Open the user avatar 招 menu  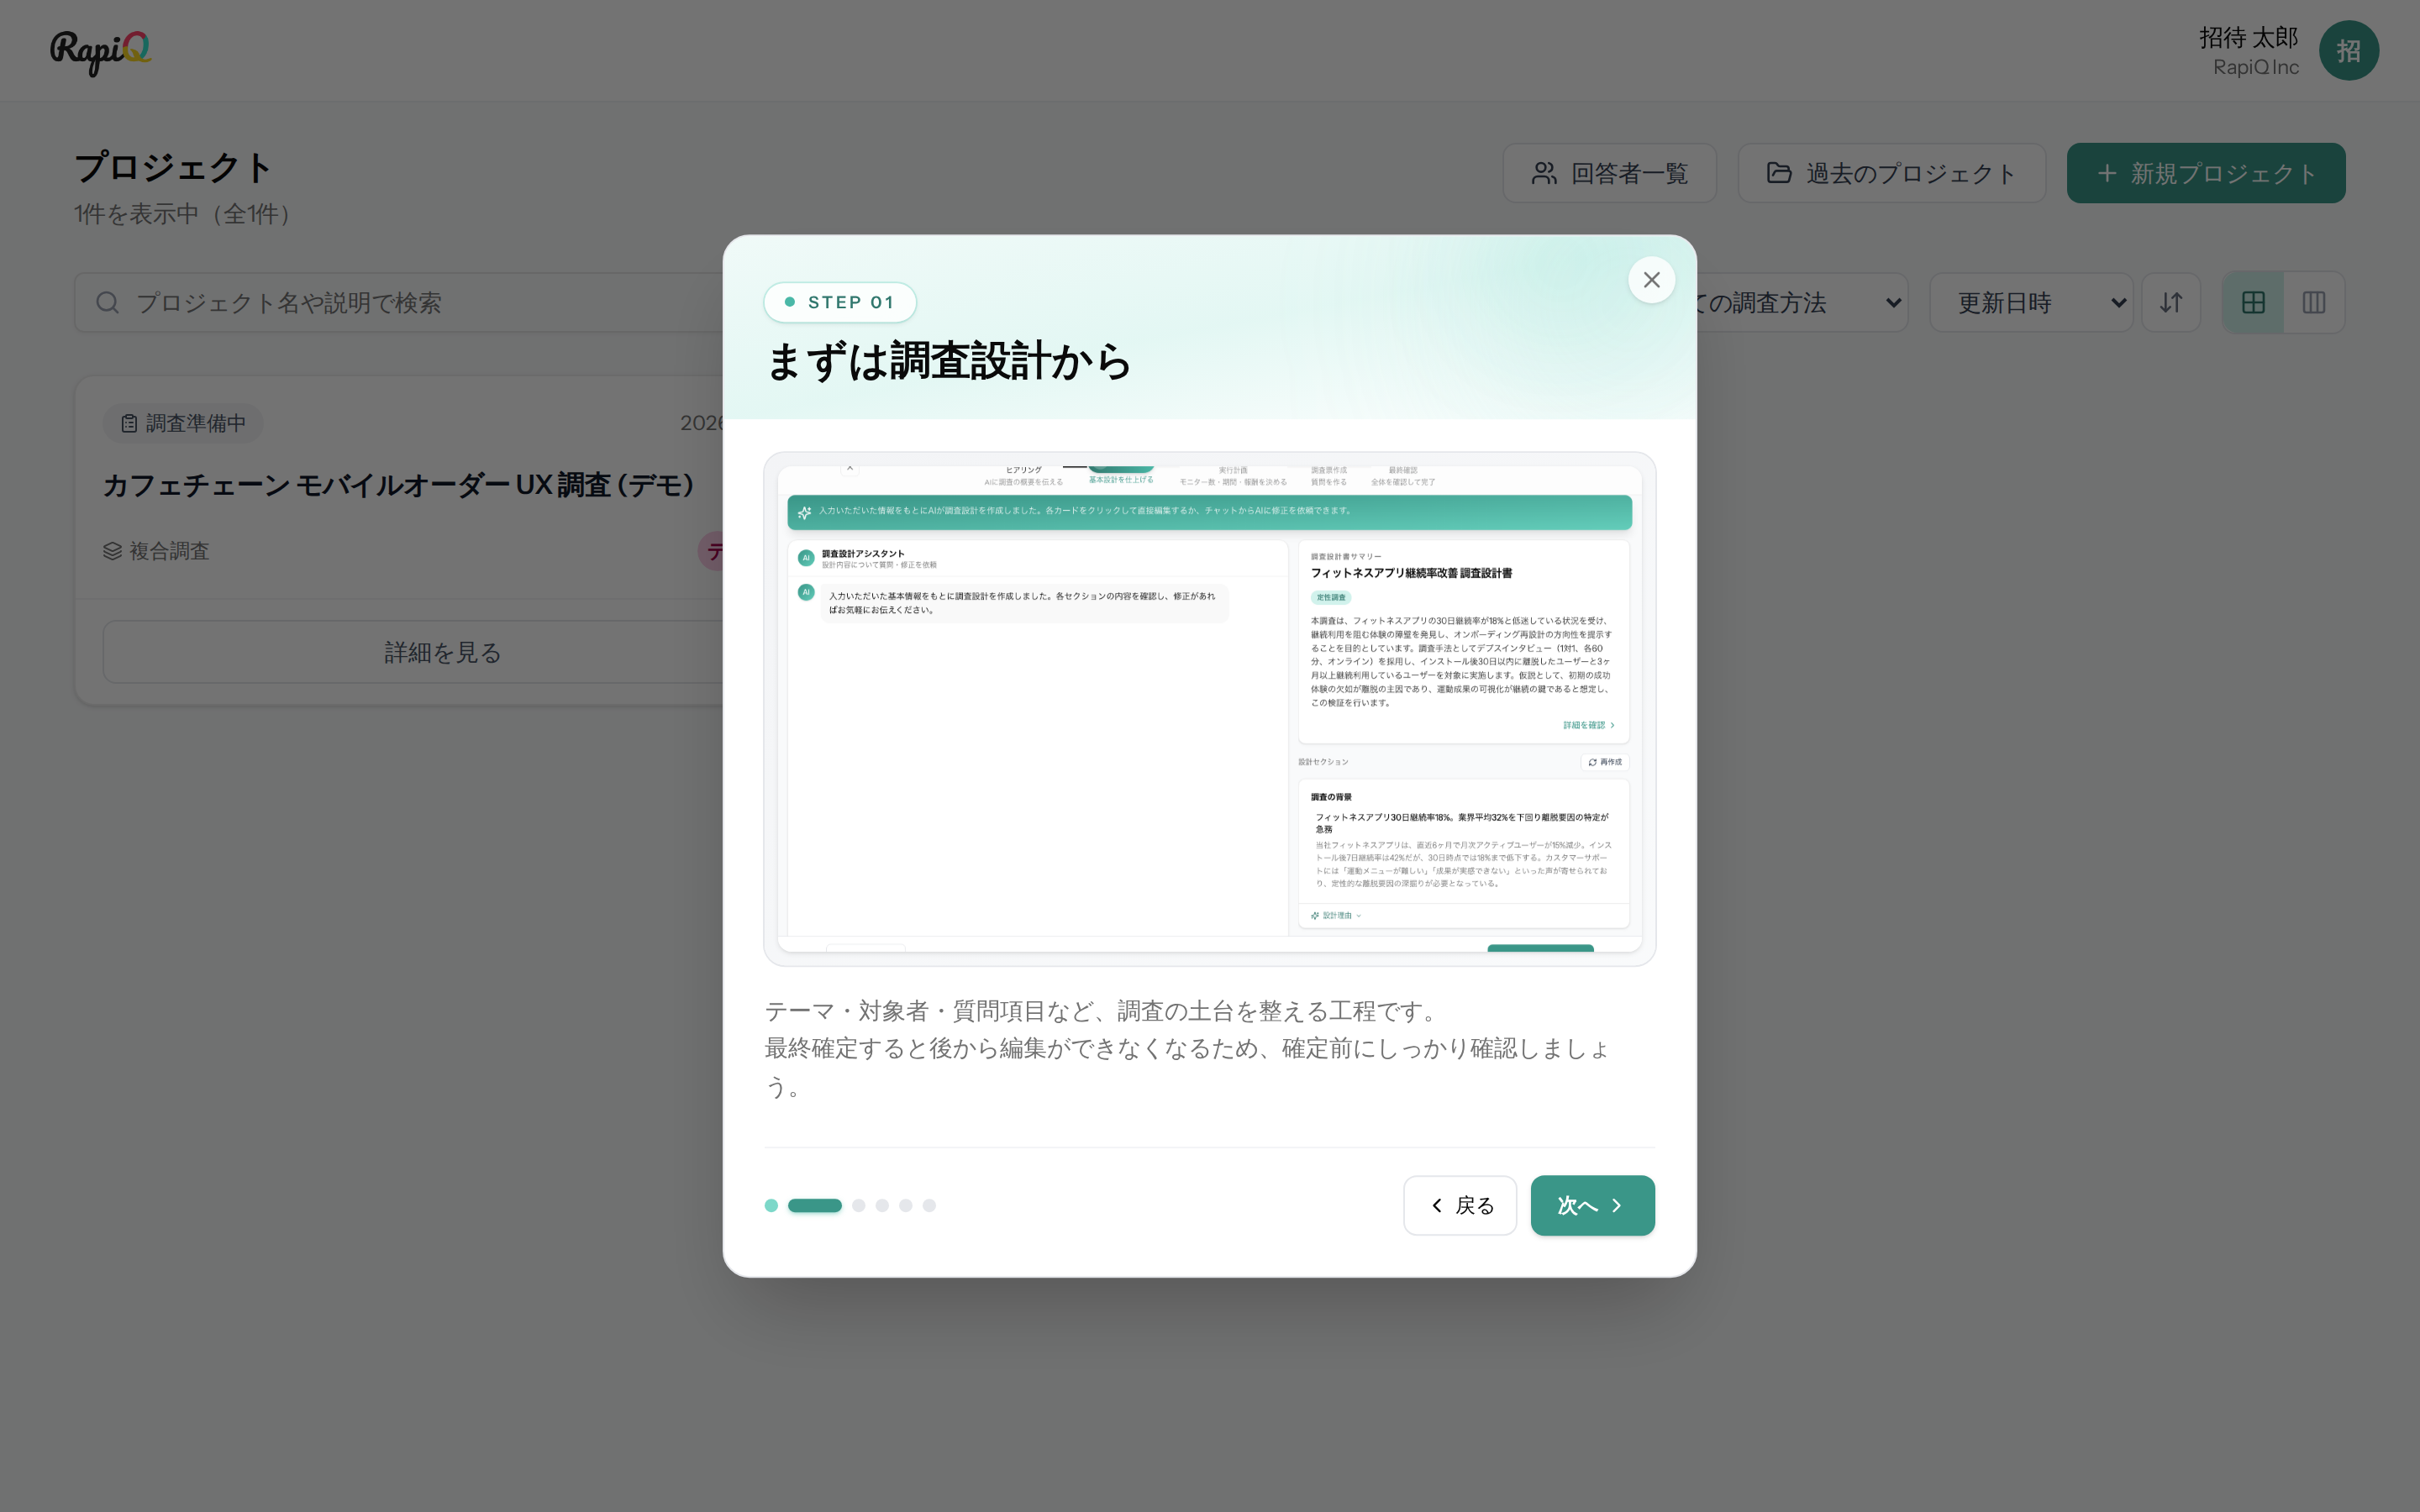pyautogui.click(x=2349, y=50)
